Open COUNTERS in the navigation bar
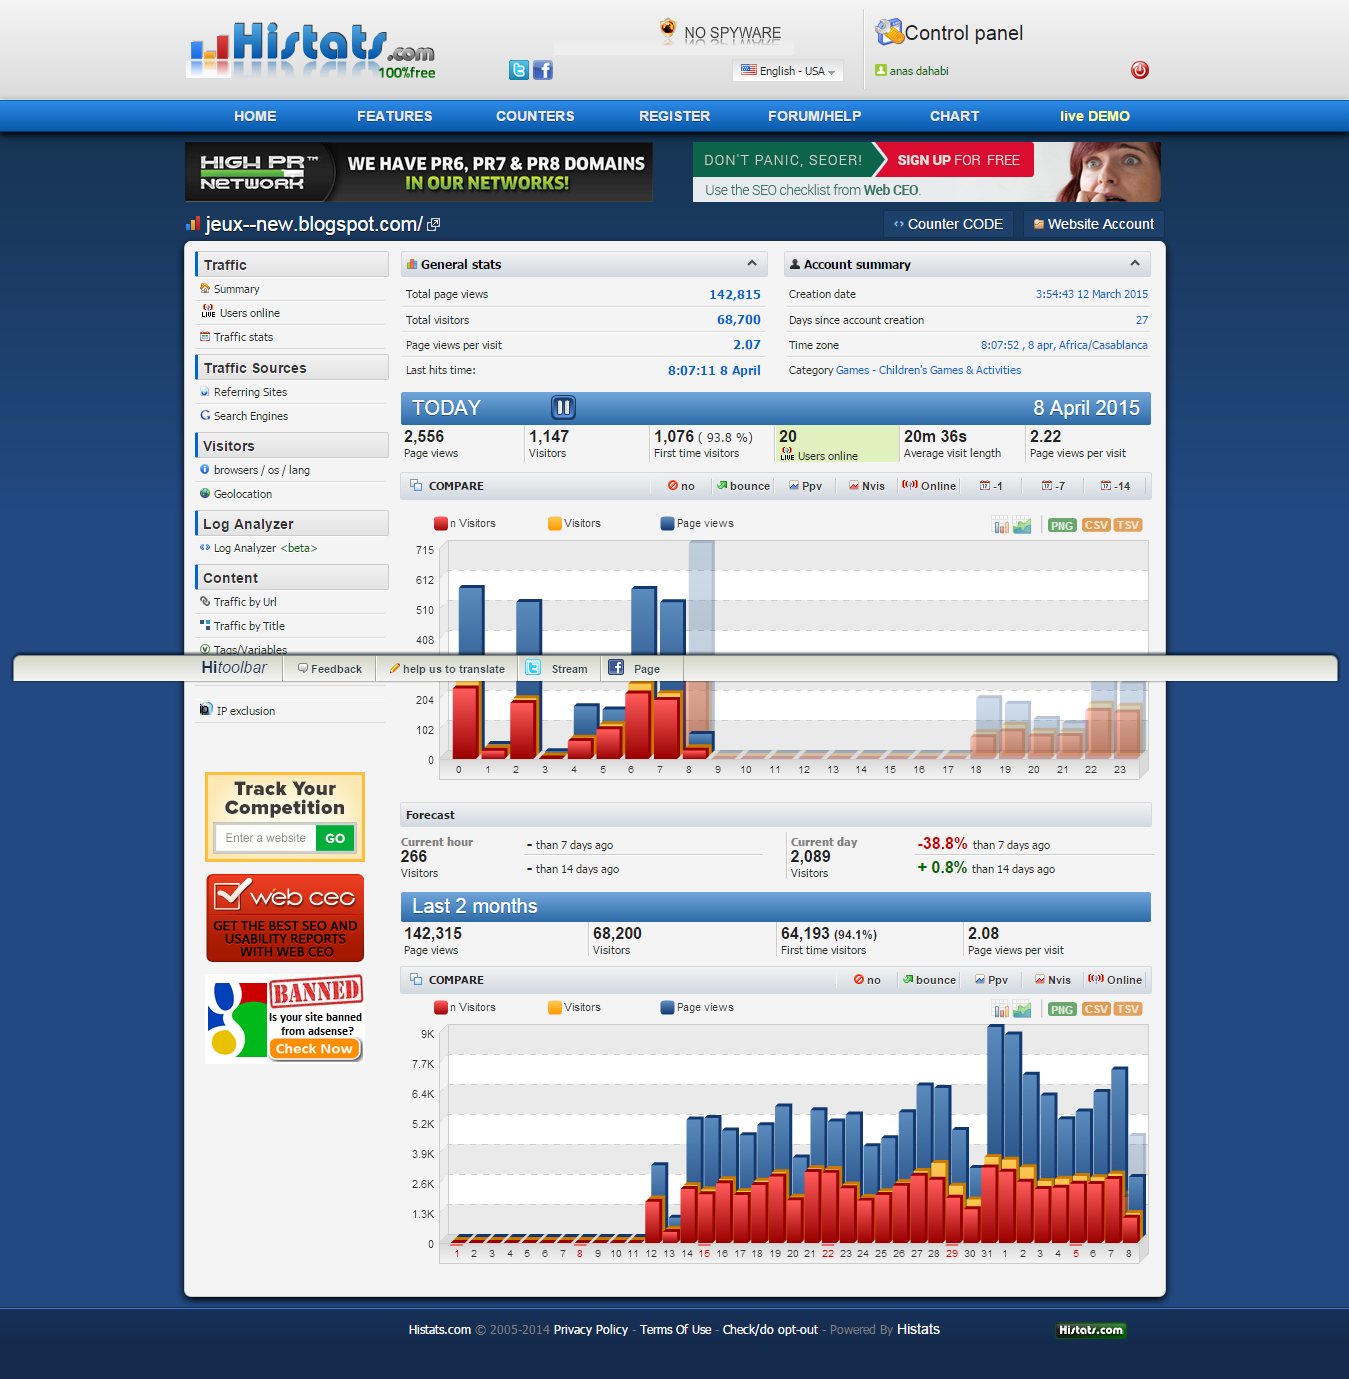Viewport: 1349px width, 1379px height. coord(535,116)
